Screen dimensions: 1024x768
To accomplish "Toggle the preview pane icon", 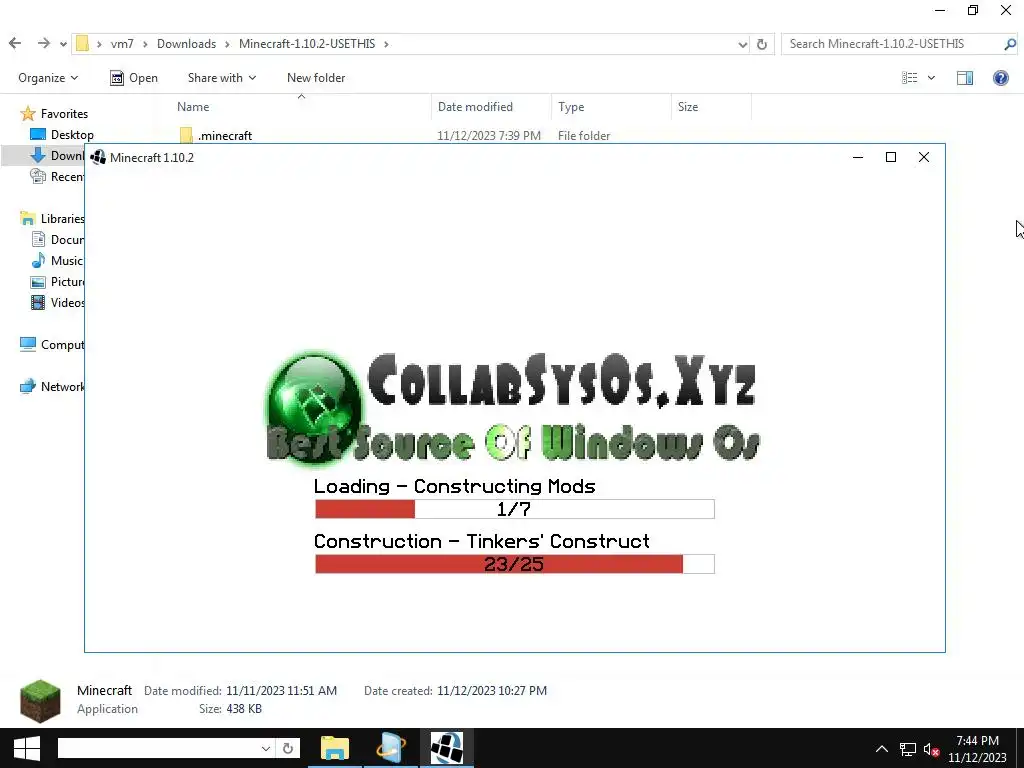I will click(x=965, y=78).
